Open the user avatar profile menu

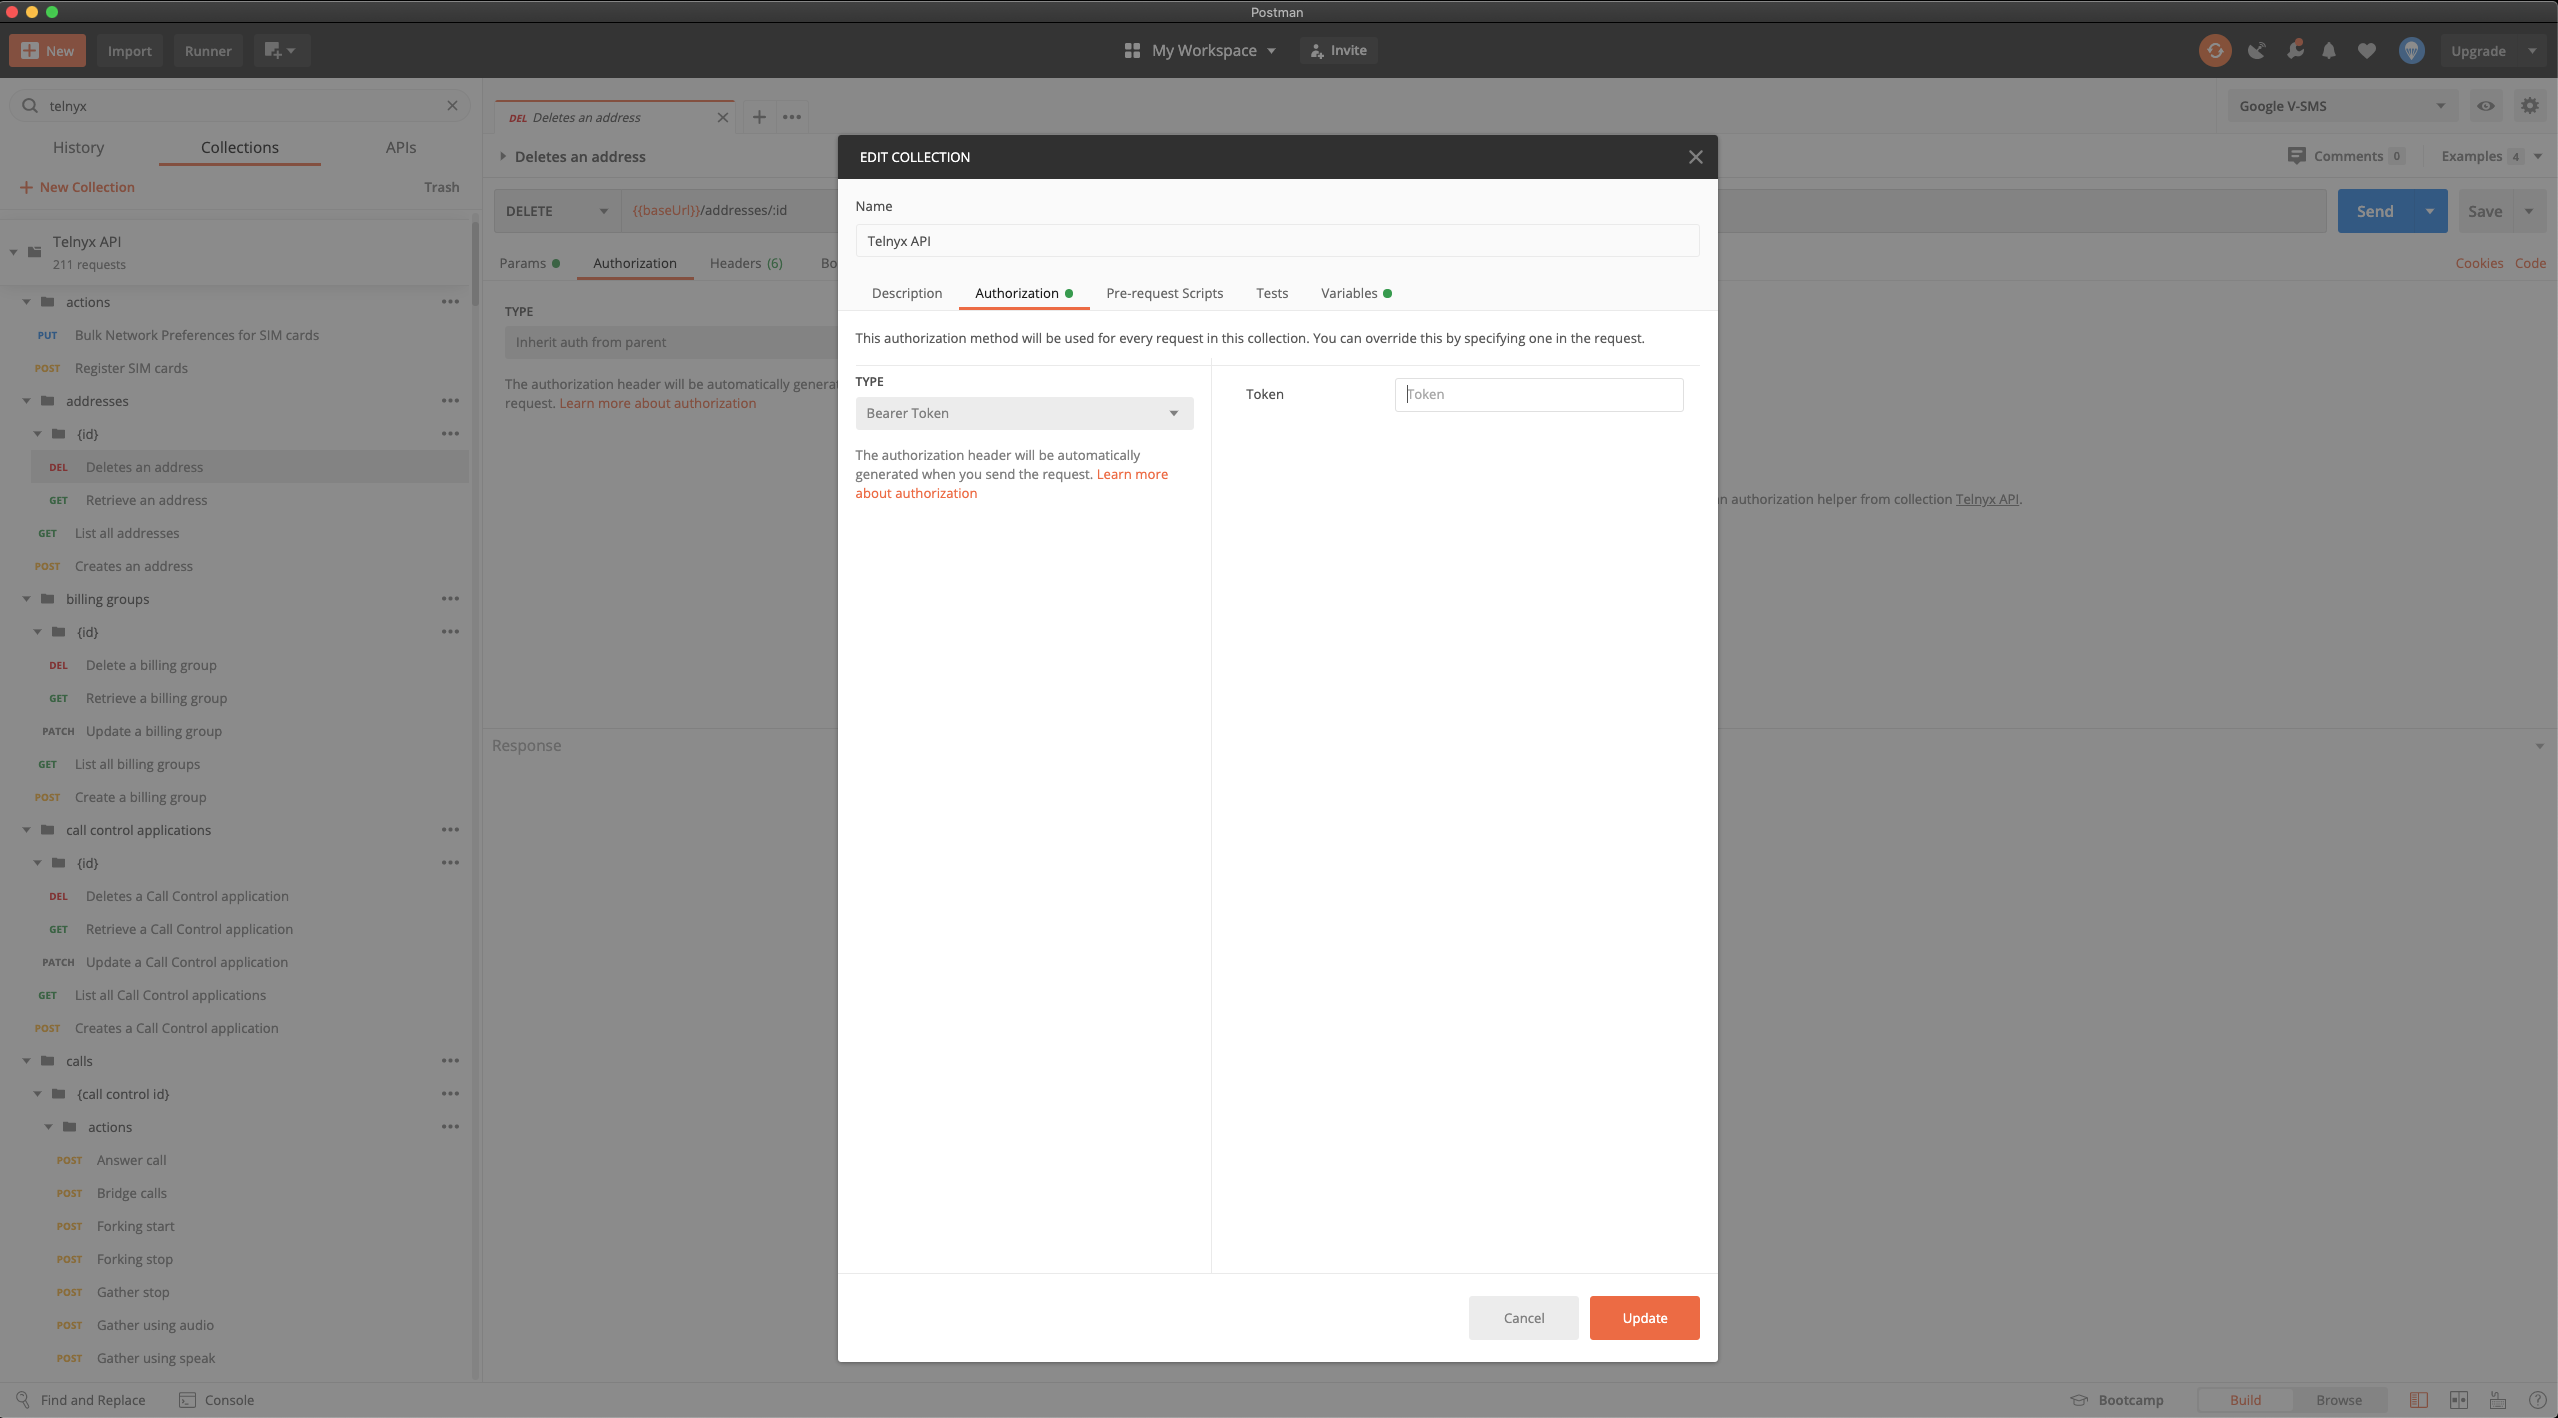[2412, 50]
